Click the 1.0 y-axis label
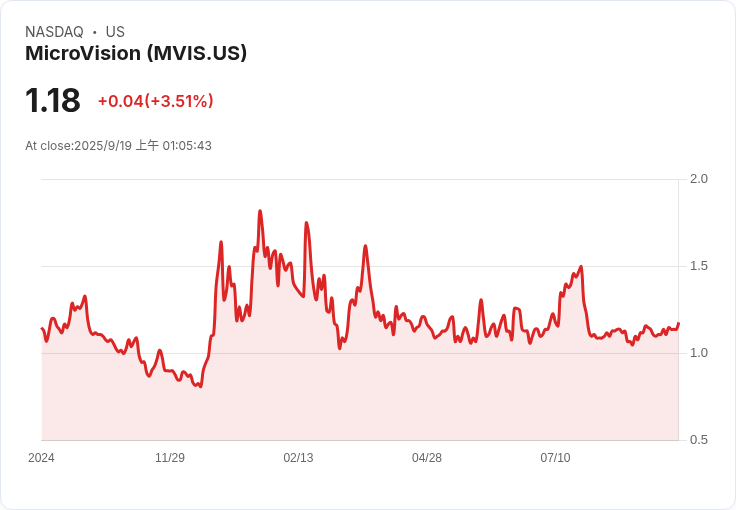This screenshot has width=736, height=510. [698, 353]
